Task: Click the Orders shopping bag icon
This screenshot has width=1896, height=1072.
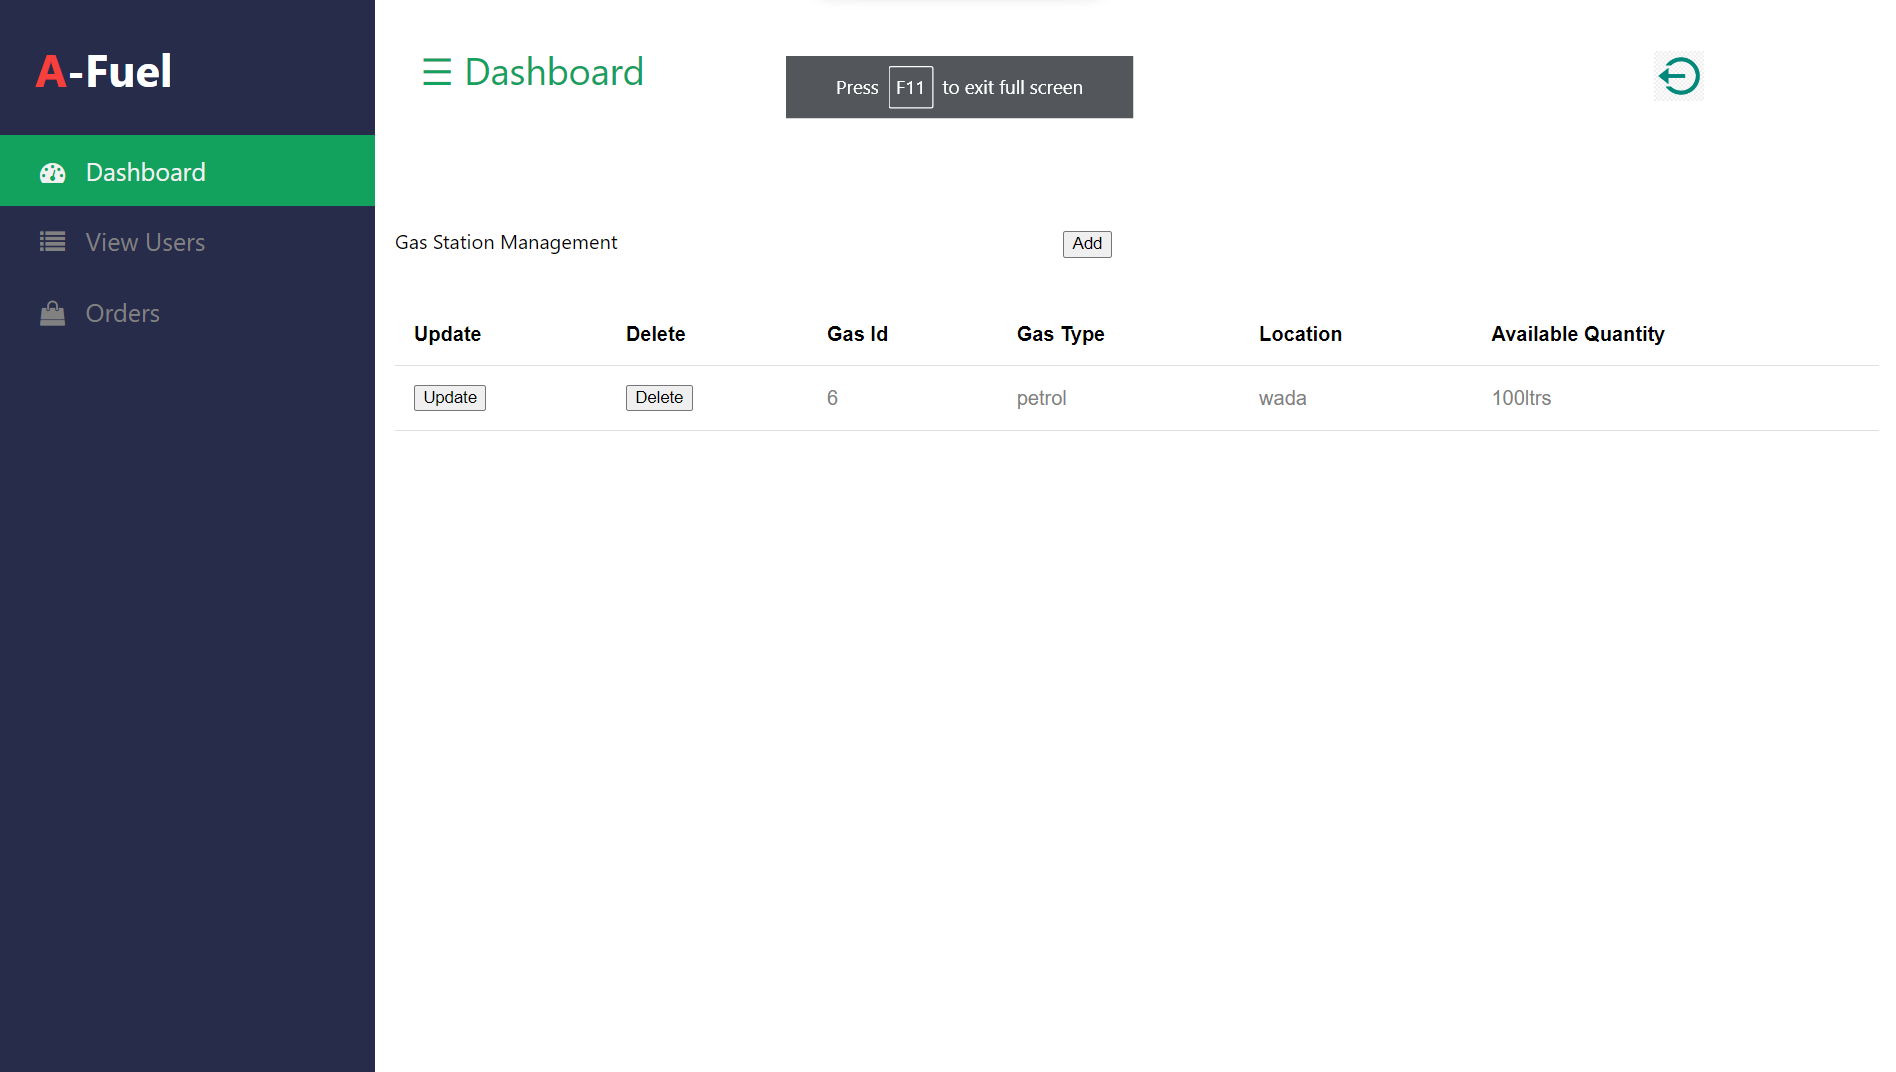Action: (52, 314)
